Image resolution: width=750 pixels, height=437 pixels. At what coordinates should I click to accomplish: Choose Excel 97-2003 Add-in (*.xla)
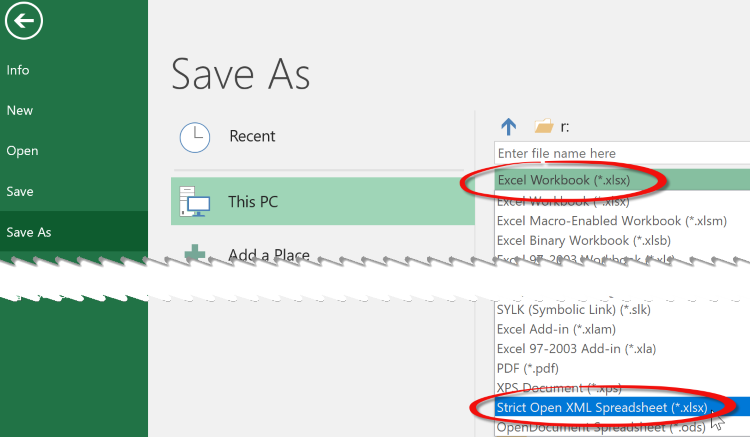pyautogui.click(x=576, y=349)
